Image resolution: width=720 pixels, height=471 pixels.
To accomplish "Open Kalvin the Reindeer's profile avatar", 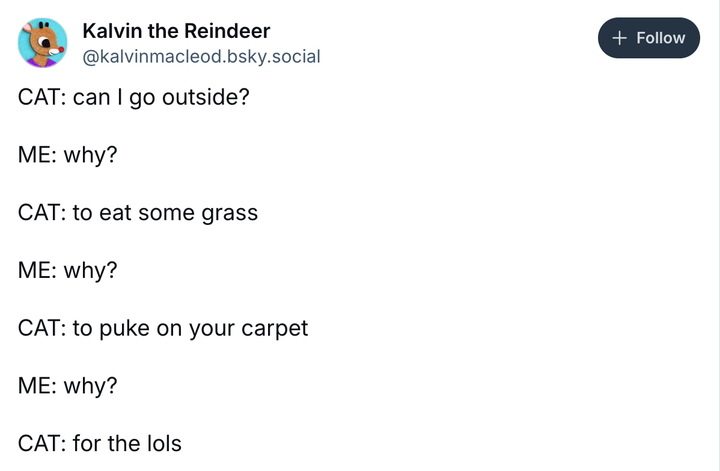I will click(42, 43).
